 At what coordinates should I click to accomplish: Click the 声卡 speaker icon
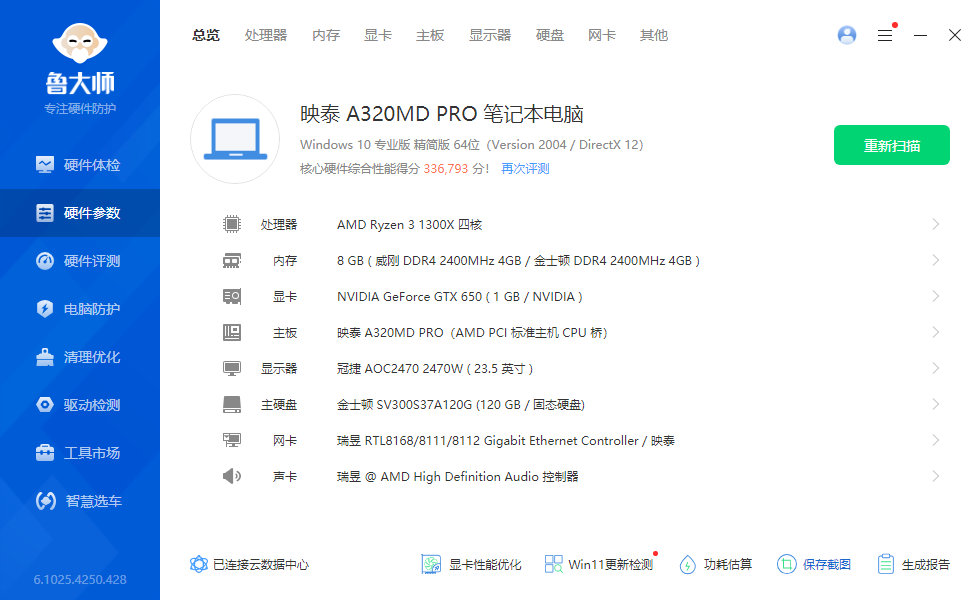[232, 476]
